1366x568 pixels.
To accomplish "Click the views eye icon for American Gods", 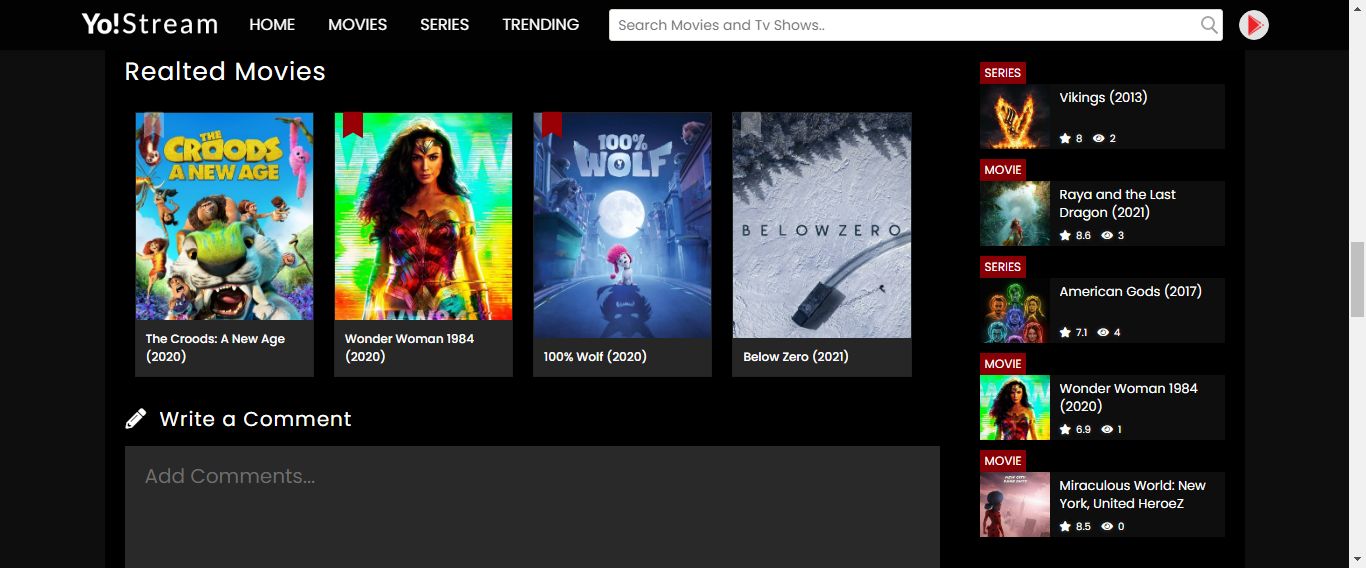I will 1103,332.
